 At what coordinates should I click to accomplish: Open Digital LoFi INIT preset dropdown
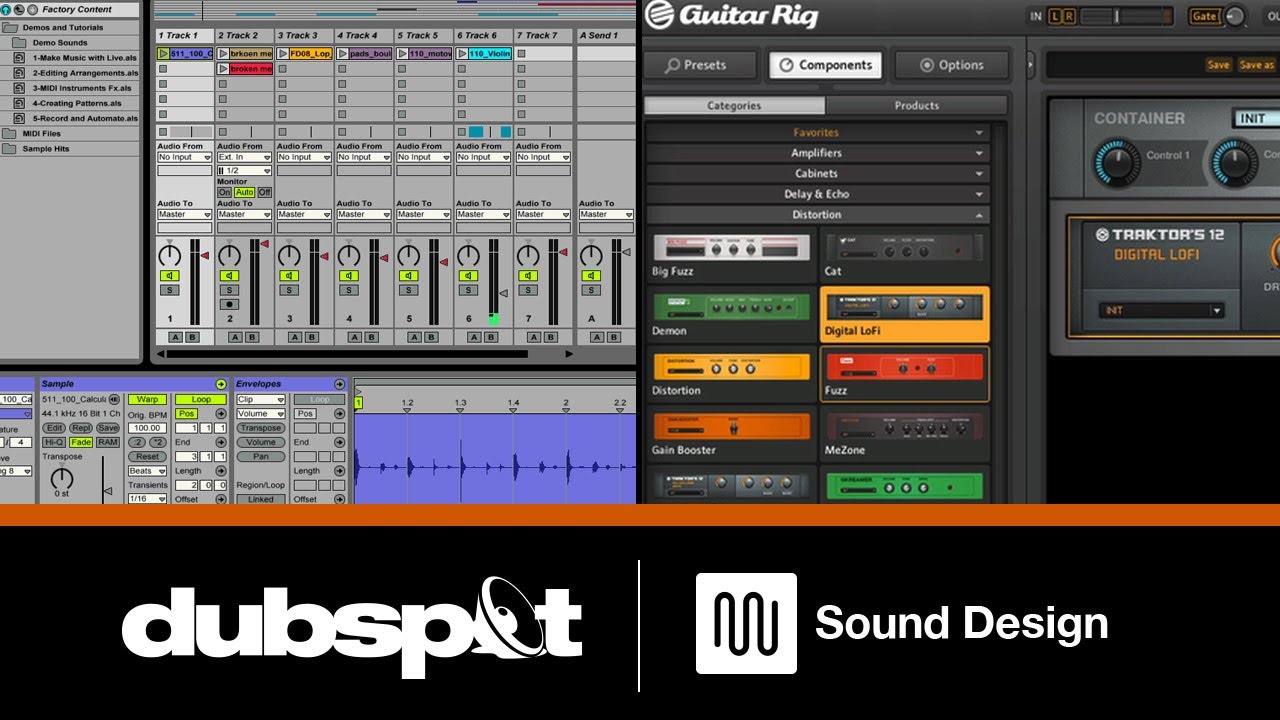coord(1161,311)
